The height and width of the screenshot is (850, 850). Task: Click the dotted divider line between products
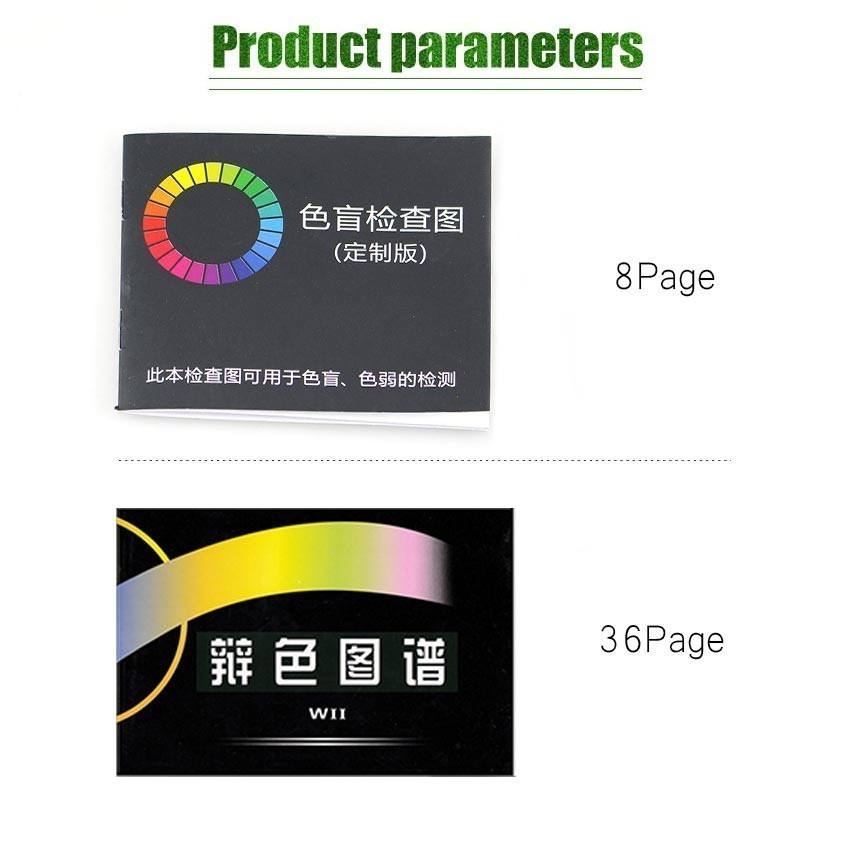[424, 460]
